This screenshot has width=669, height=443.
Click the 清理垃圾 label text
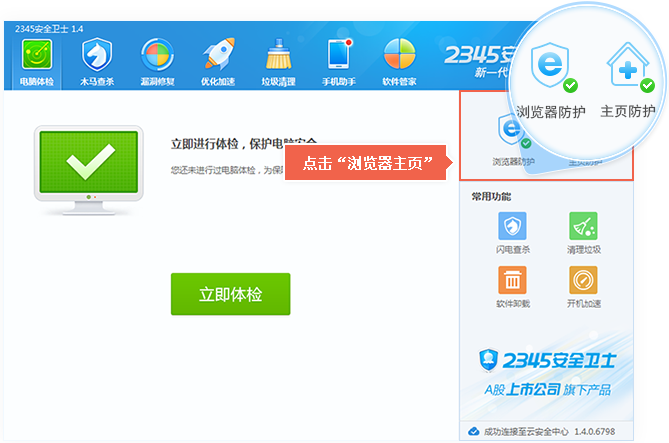(x=584, y=249)
